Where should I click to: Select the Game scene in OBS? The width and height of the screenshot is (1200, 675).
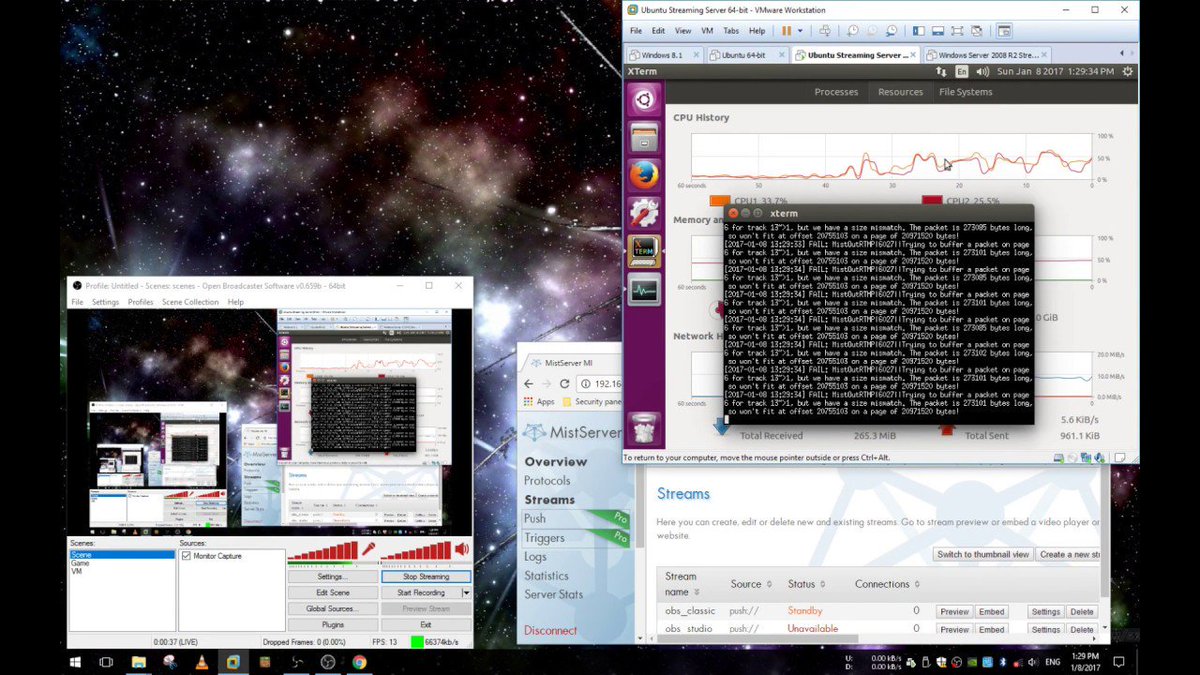[78, 563]
